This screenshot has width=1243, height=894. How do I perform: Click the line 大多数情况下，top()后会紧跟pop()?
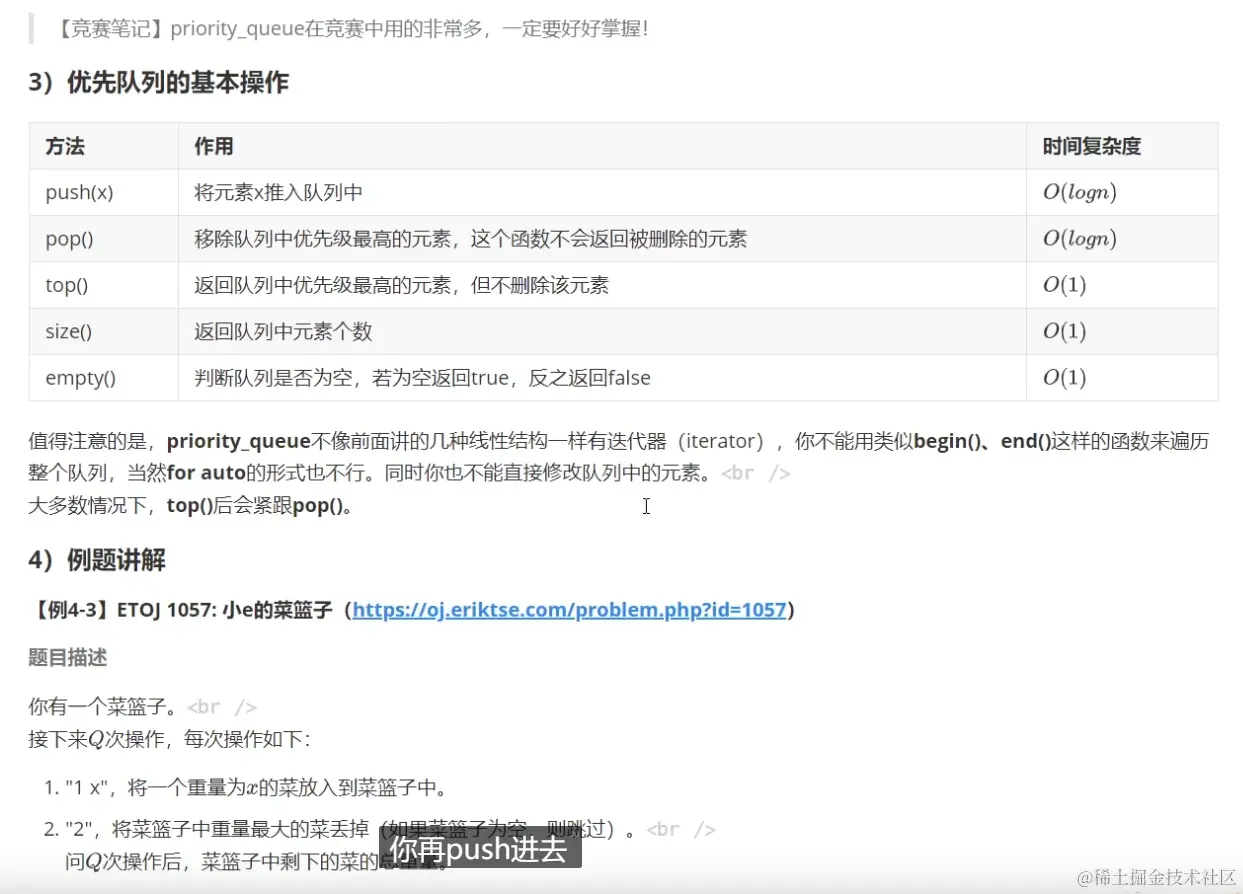pyautogui.click(x=191, y=505)
